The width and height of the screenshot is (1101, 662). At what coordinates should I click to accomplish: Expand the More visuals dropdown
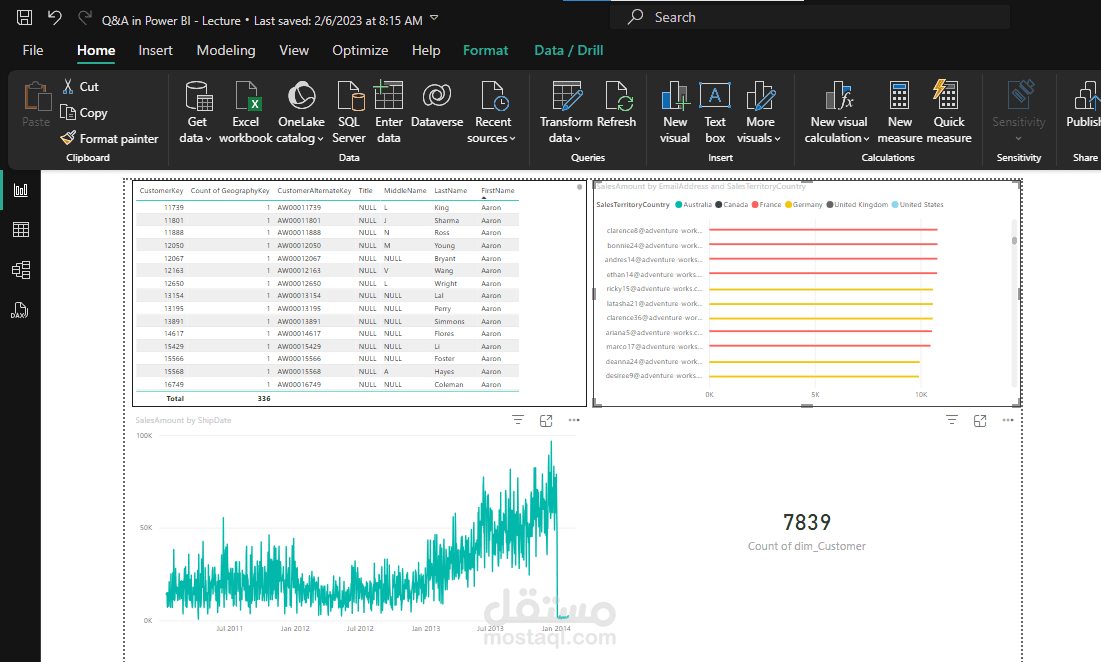click(759, 112)
